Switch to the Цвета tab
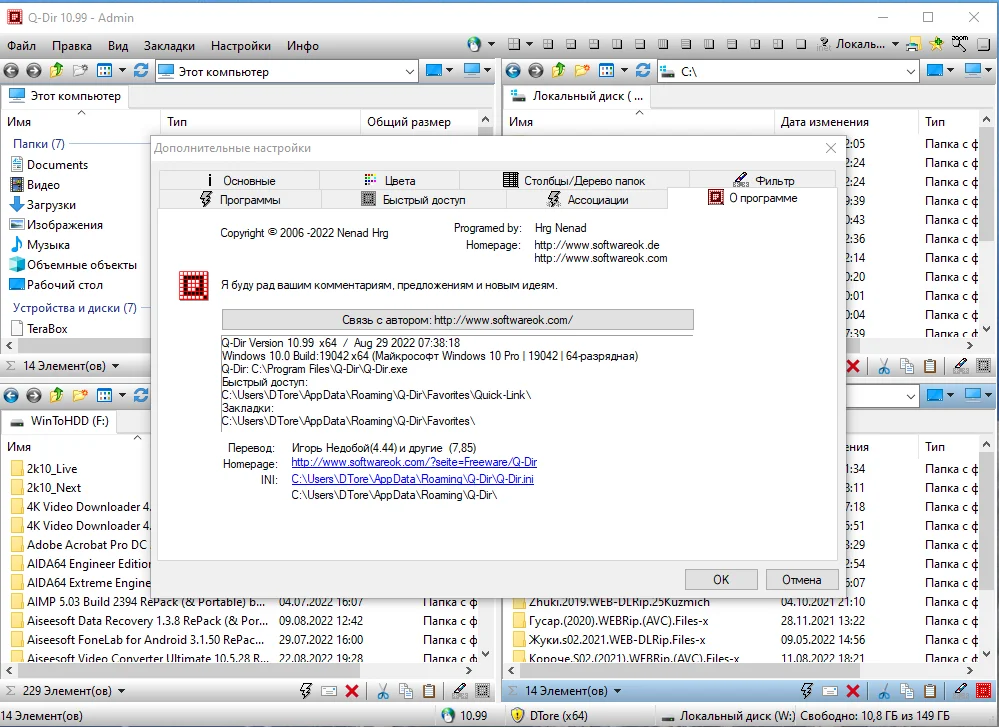 [389, 180]
